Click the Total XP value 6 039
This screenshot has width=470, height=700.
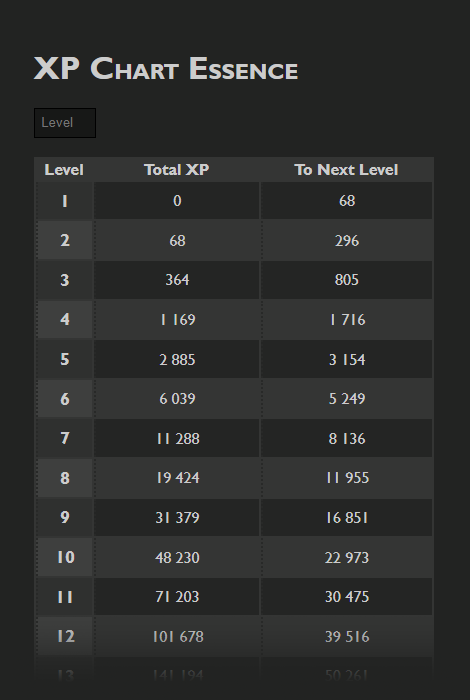[x=177, y=399]
